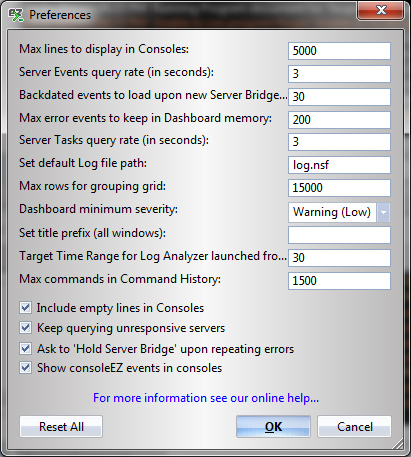Click the Max rows for grouping grid field
411x457 pixels.
pyautogui.click(x=339, y=188)
